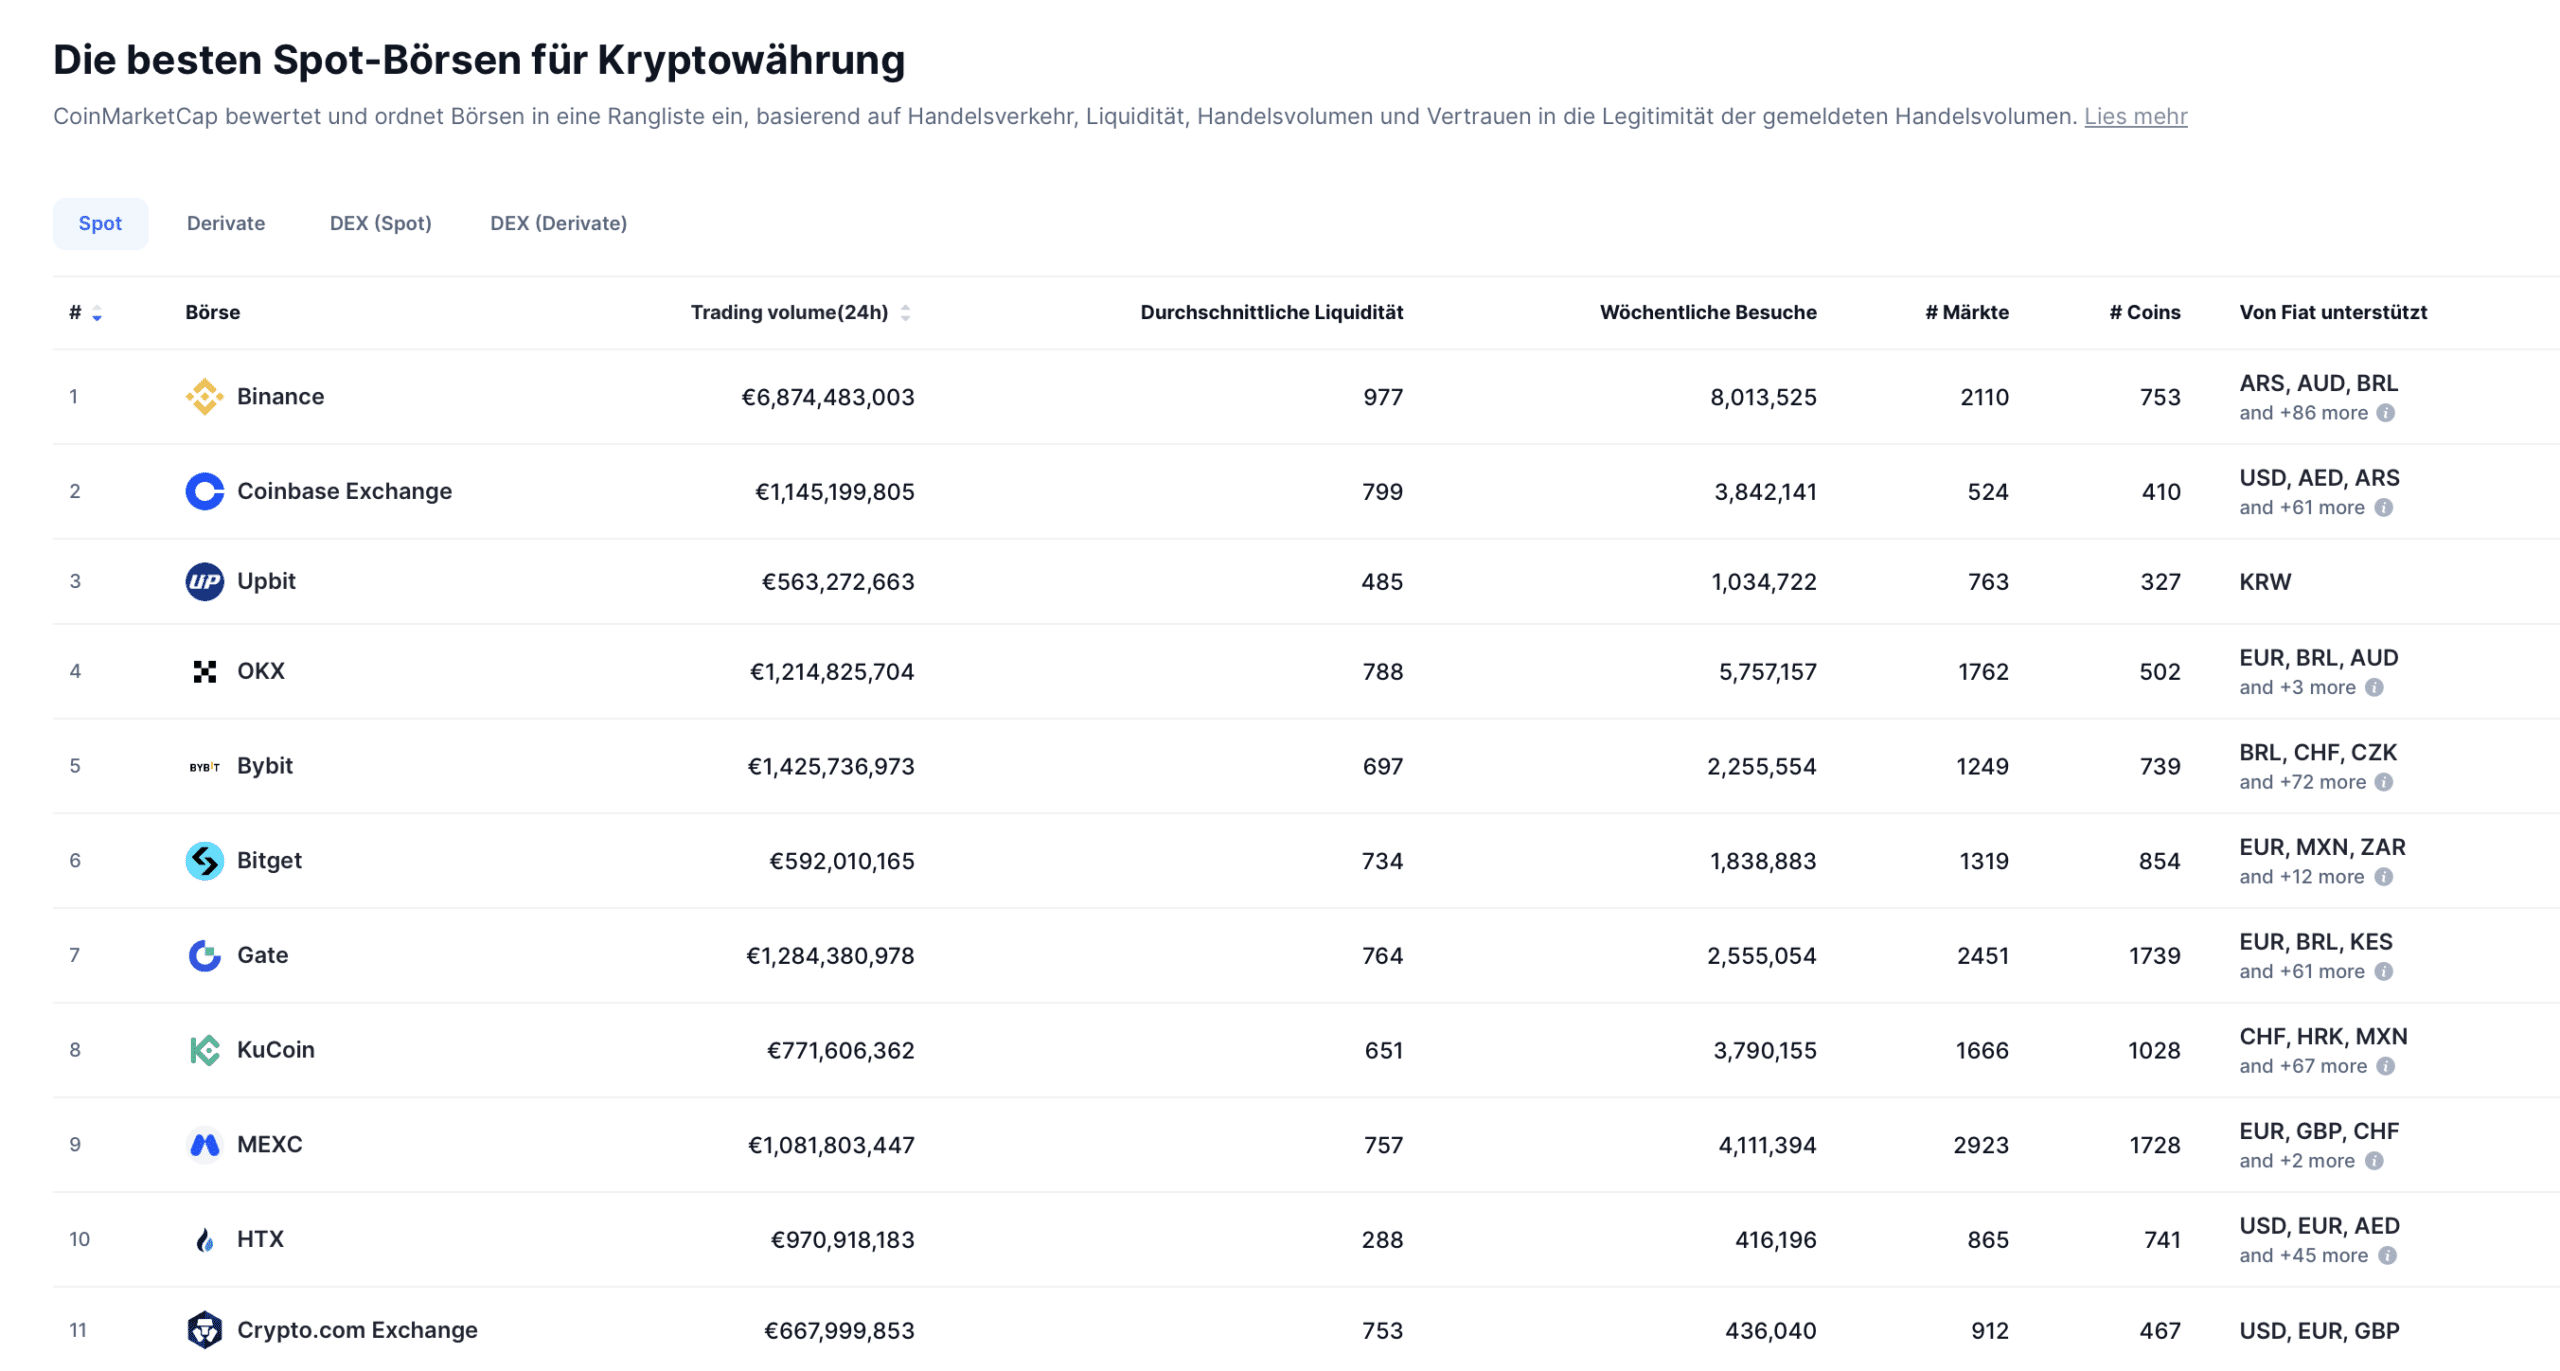Click the Binance logo icon
This screenshot has width=2560, height=1371.
pyautogui.click(x=204, y=396)
